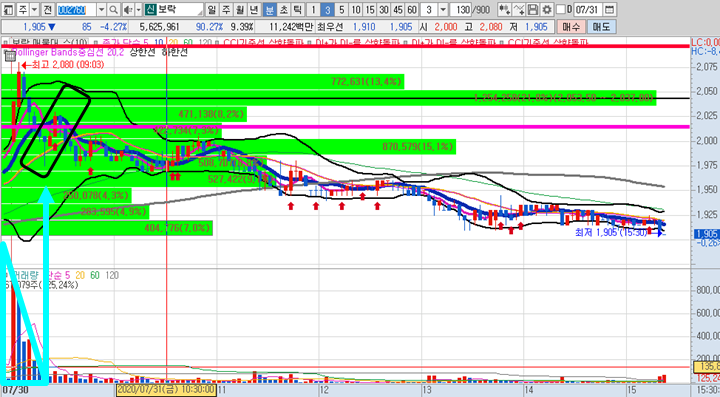Viewport: 720px width, 397px height.
Task: Switch to daily chart with 일
Action: pos(212,9)
